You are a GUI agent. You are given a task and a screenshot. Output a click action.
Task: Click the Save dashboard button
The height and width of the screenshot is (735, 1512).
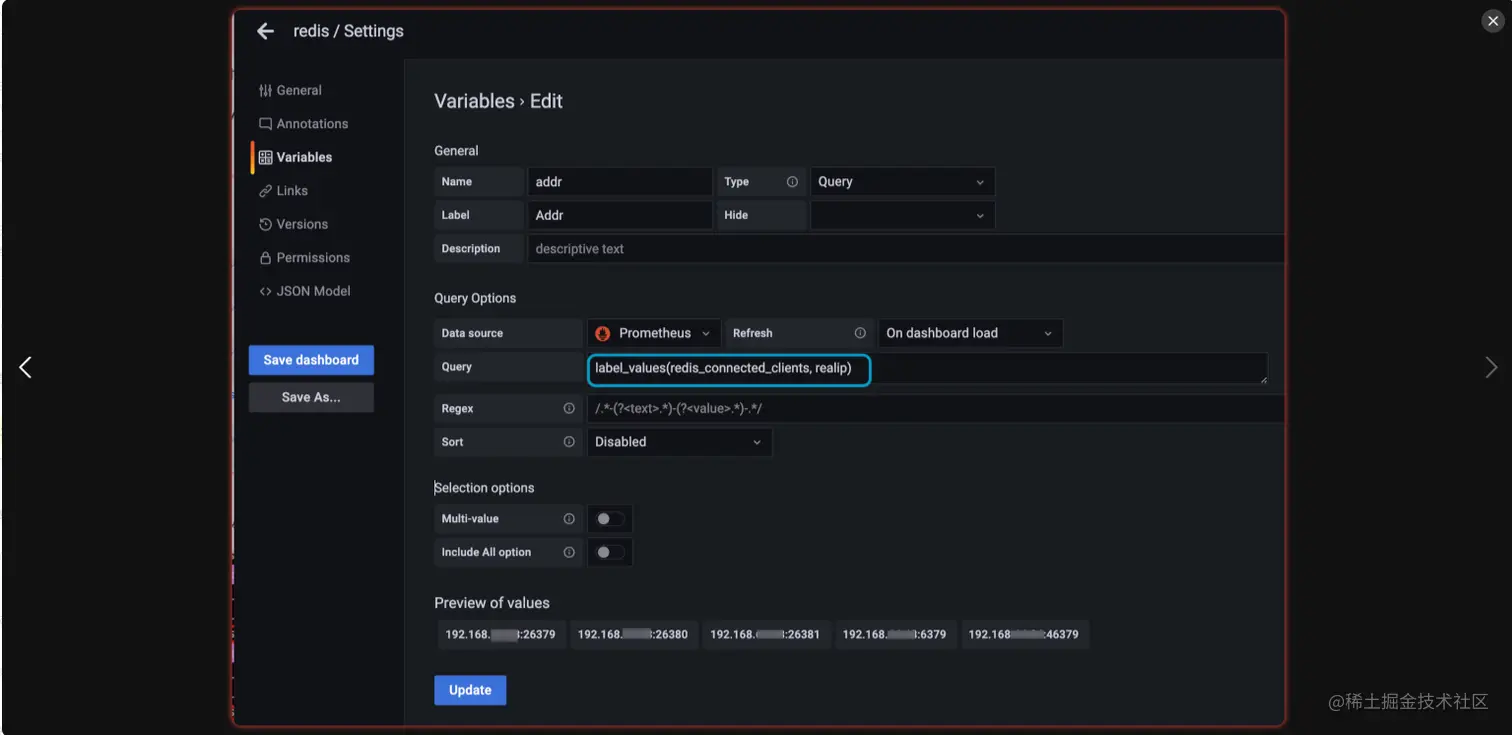[311, 360]
